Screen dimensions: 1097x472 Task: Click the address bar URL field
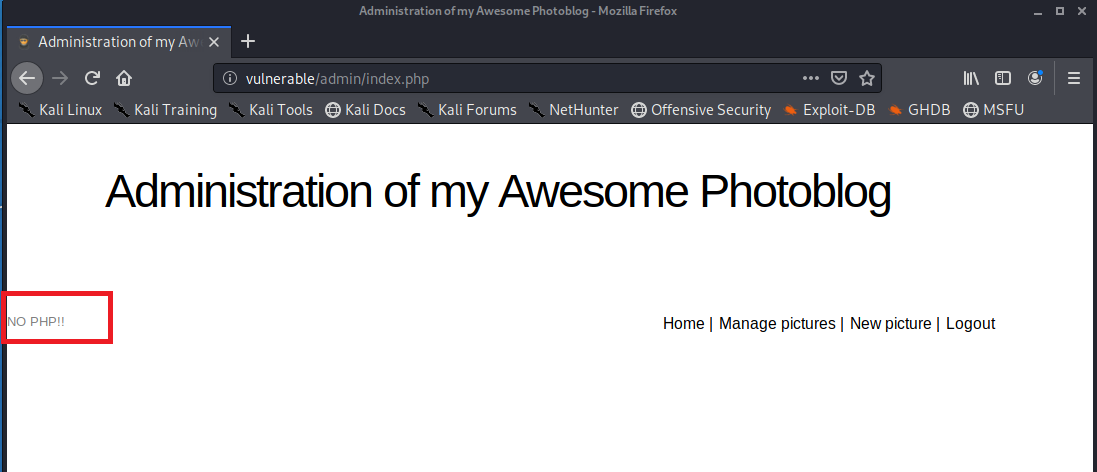pyautogui.click(x=500, y=78)
